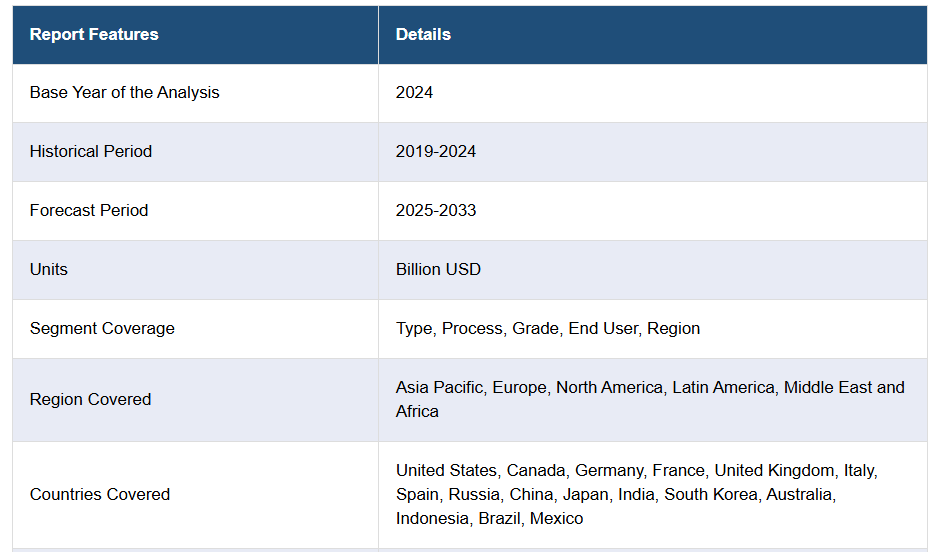Click the 2019-2024 historical period value
This screenshot has height=552, width=932.
(436, 151)
